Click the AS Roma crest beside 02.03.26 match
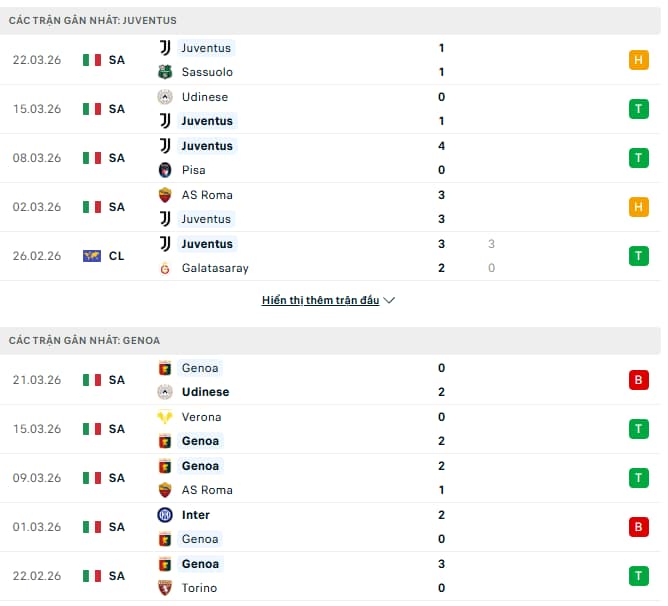Viewport: 668px width, 606px height. 165,195
